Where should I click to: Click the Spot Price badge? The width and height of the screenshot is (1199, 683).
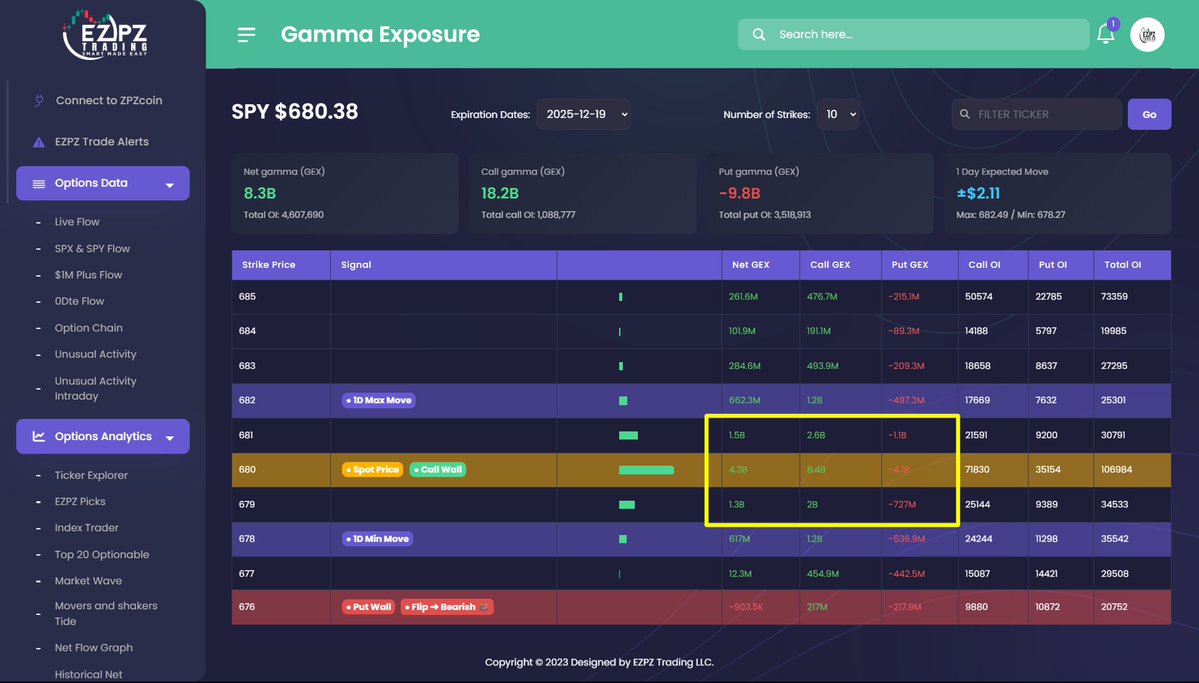tap(372, 470)
